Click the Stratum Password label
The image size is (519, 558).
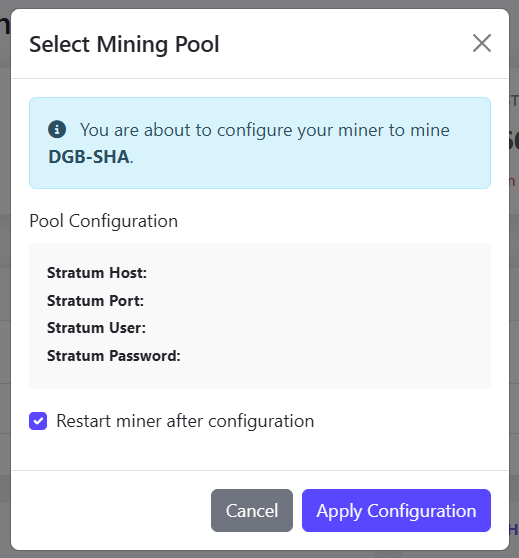(x=114, y=356)
